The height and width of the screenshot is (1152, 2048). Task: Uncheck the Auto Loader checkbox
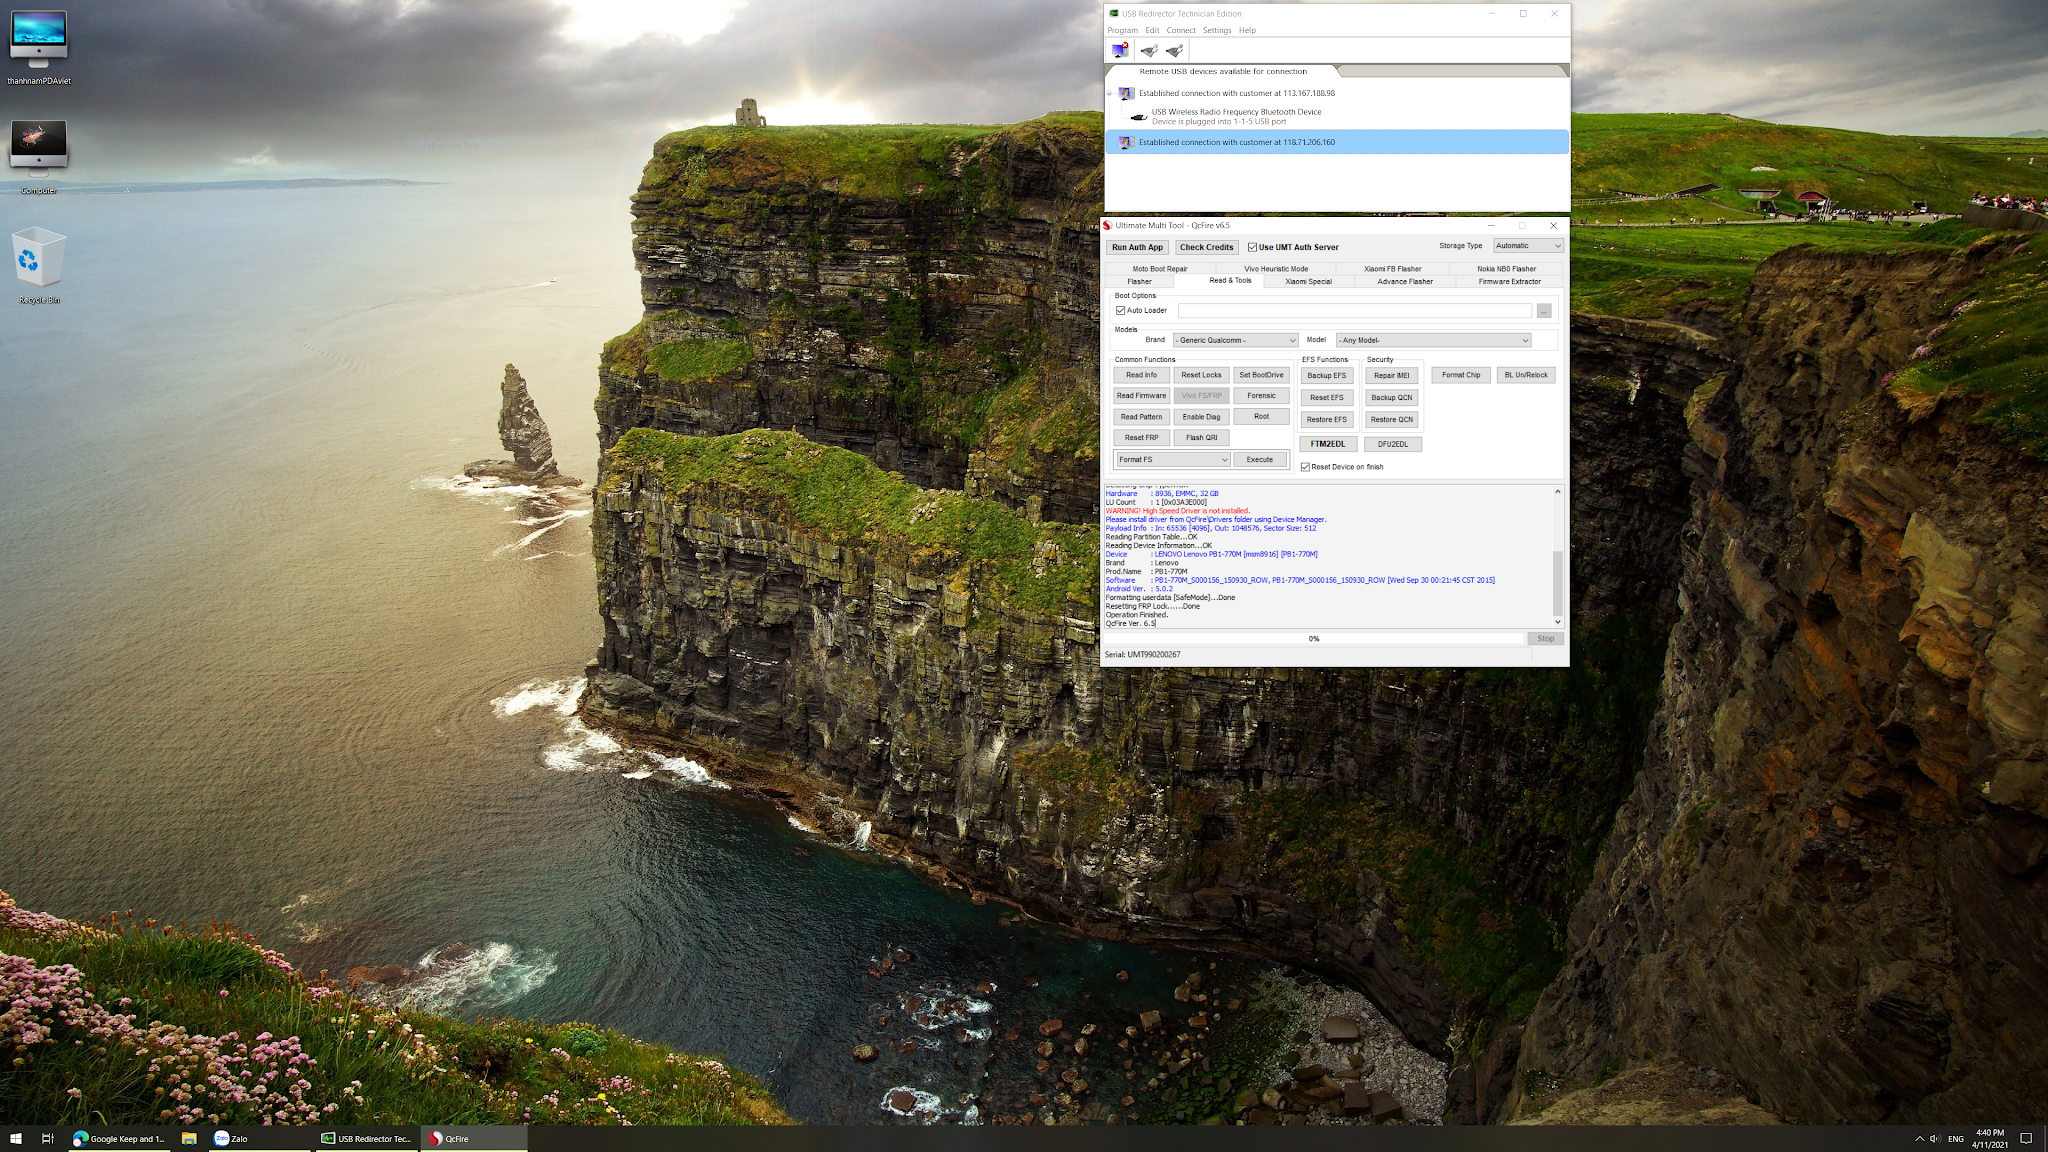click(x=1121, y=310)
